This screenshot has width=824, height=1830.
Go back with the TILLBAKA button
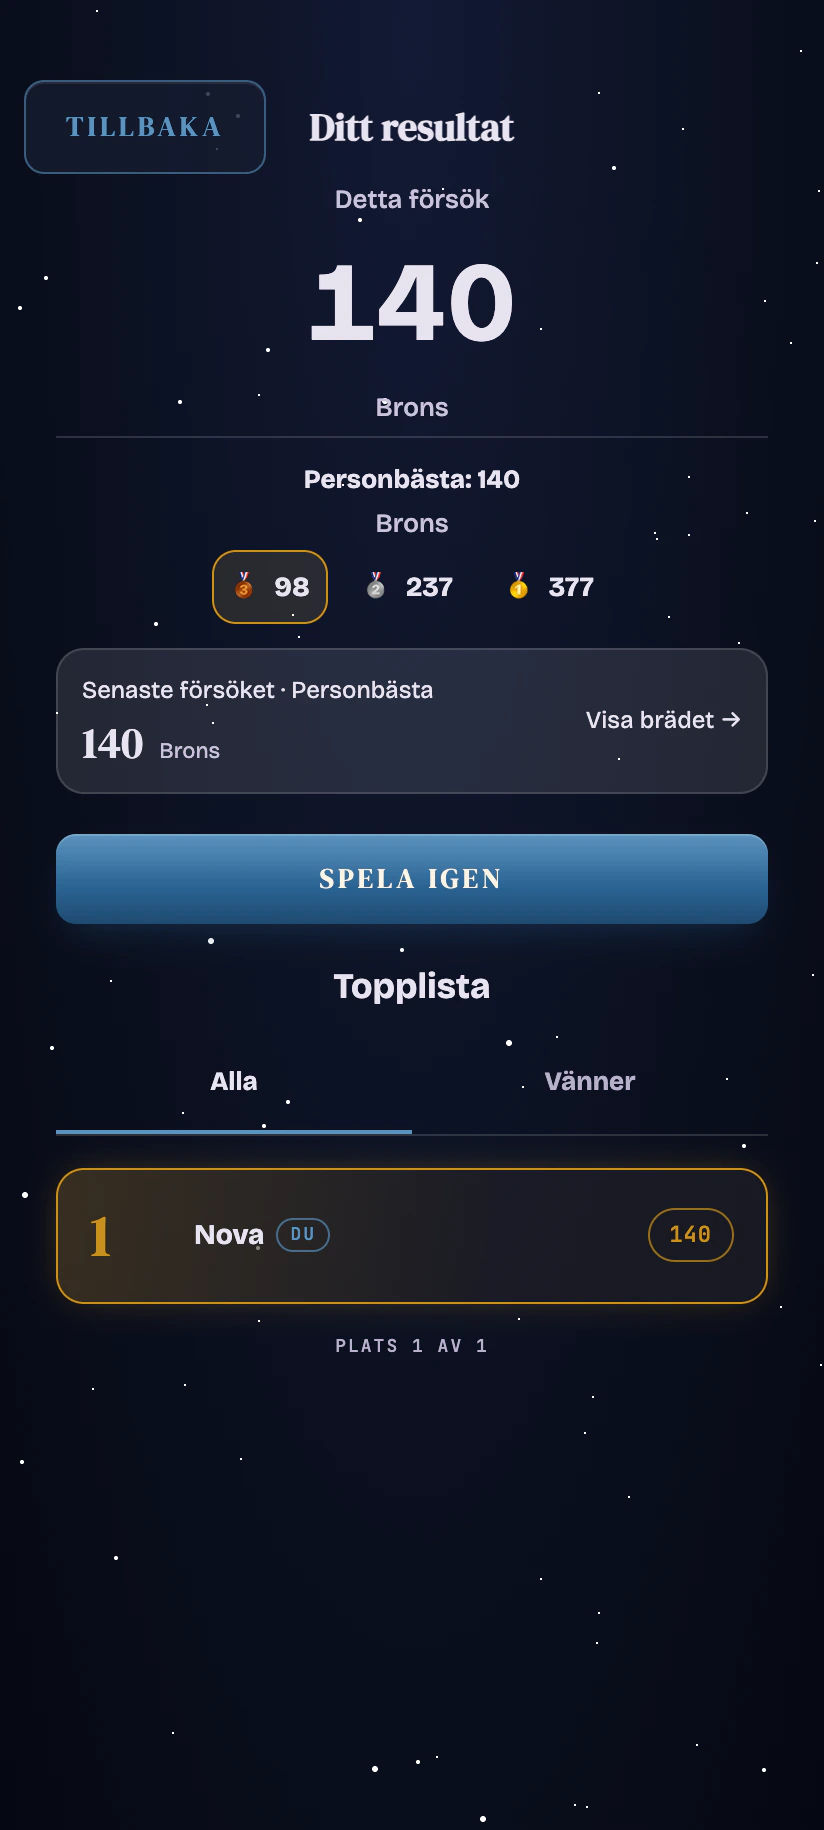pos(145,127)
